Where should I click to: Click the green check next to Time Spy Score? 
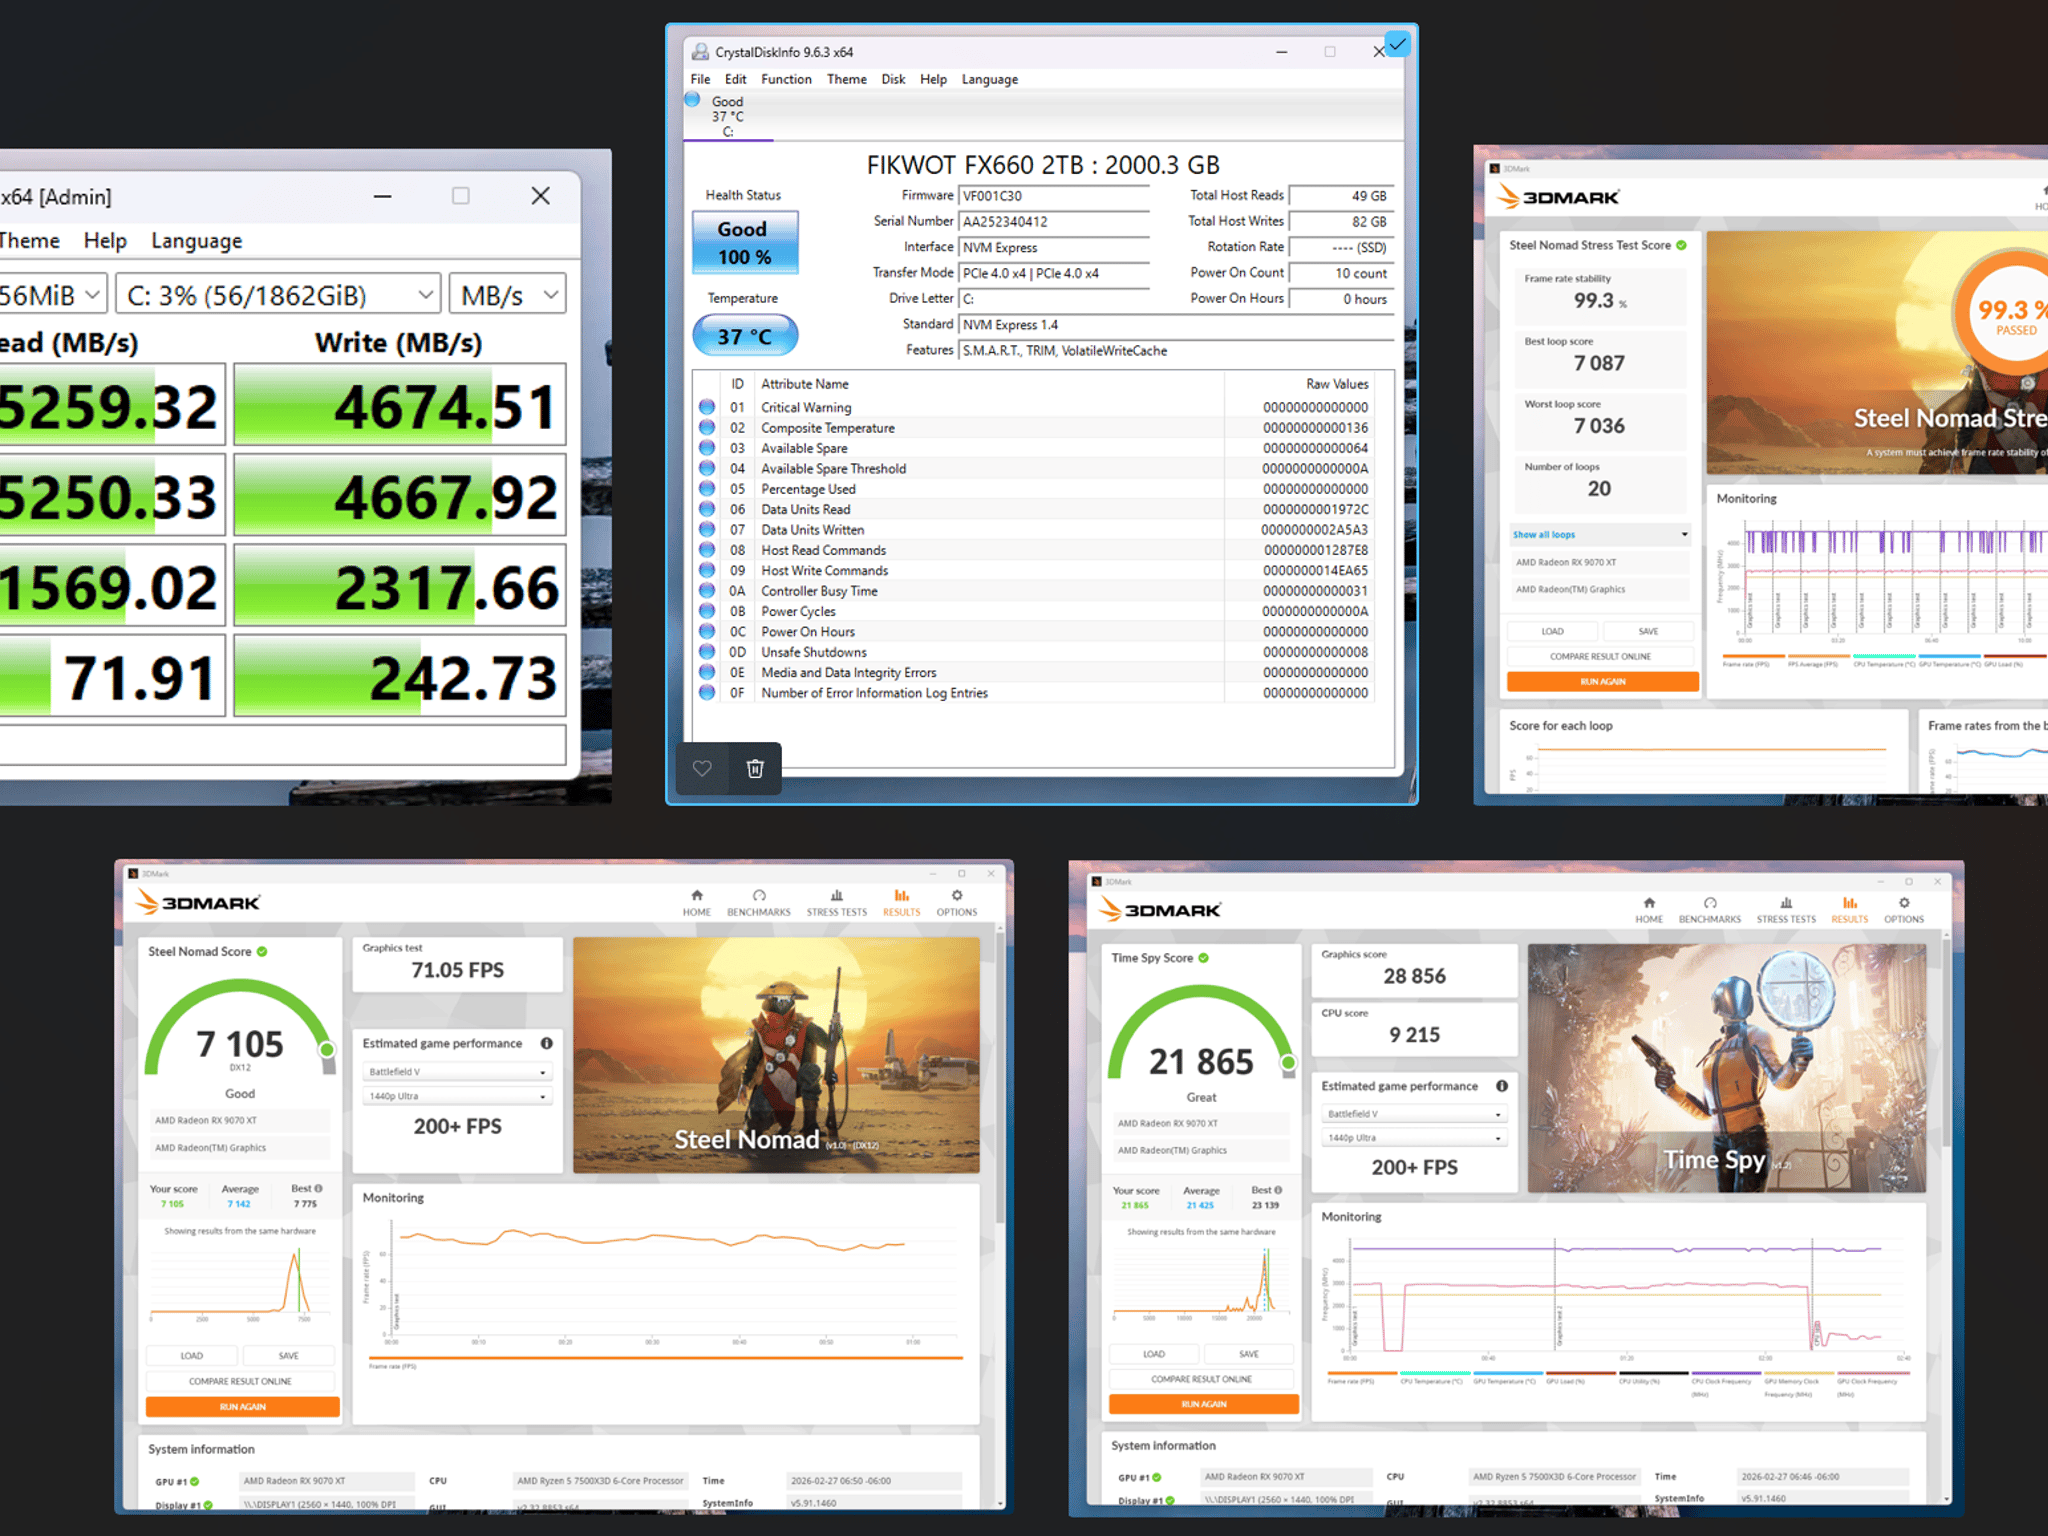click(1204, 958)
